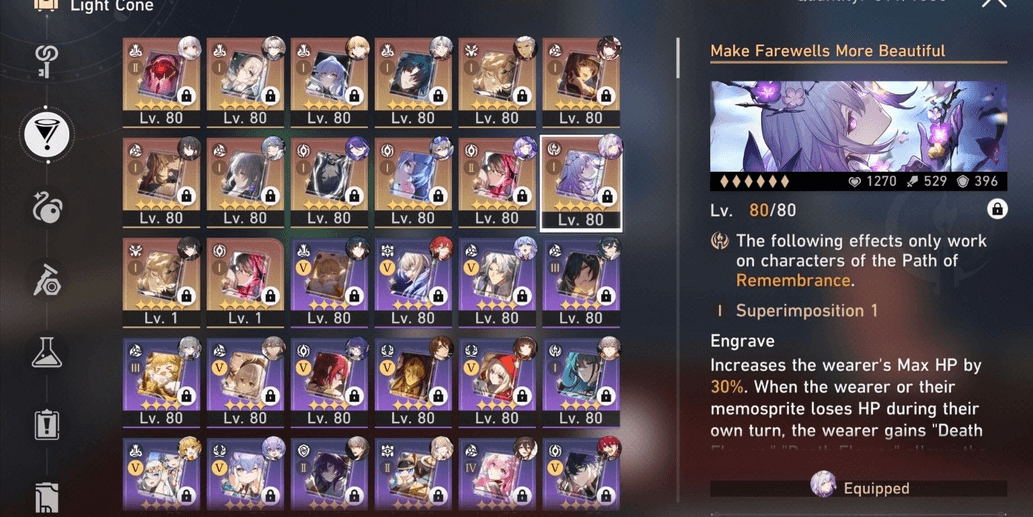Close the inventory with the X button

pyautogui.click(x=993, y=3)
